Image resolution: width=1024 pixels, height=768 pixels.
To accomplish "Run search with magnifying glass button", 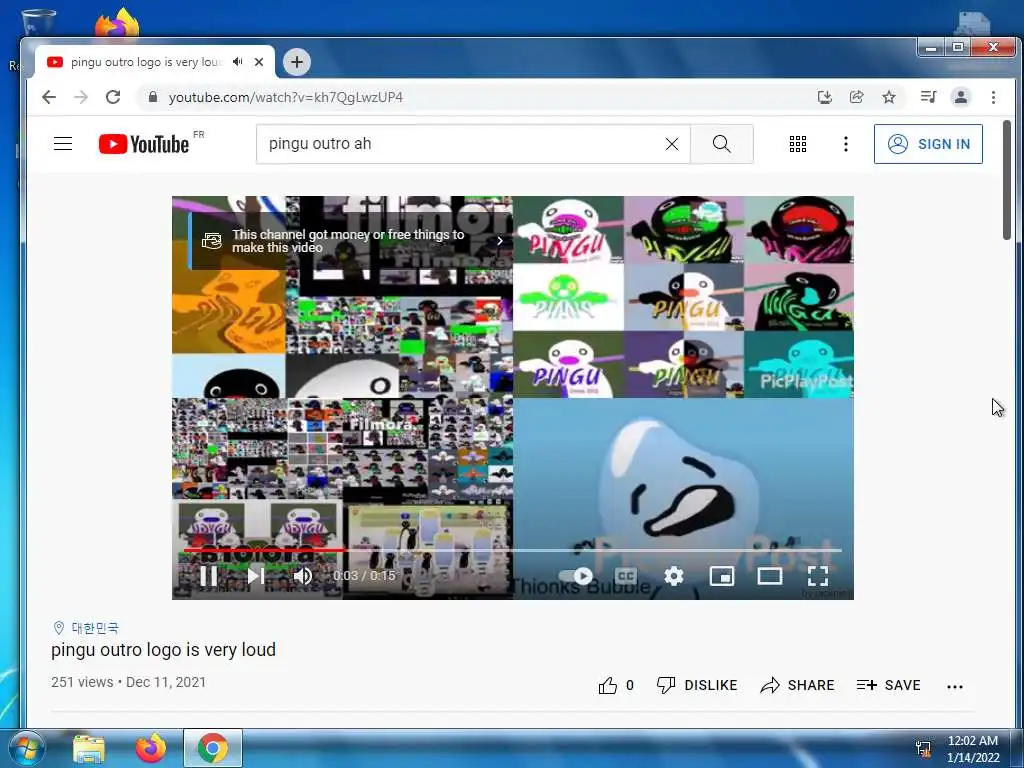I will click(x=722, y=144).
